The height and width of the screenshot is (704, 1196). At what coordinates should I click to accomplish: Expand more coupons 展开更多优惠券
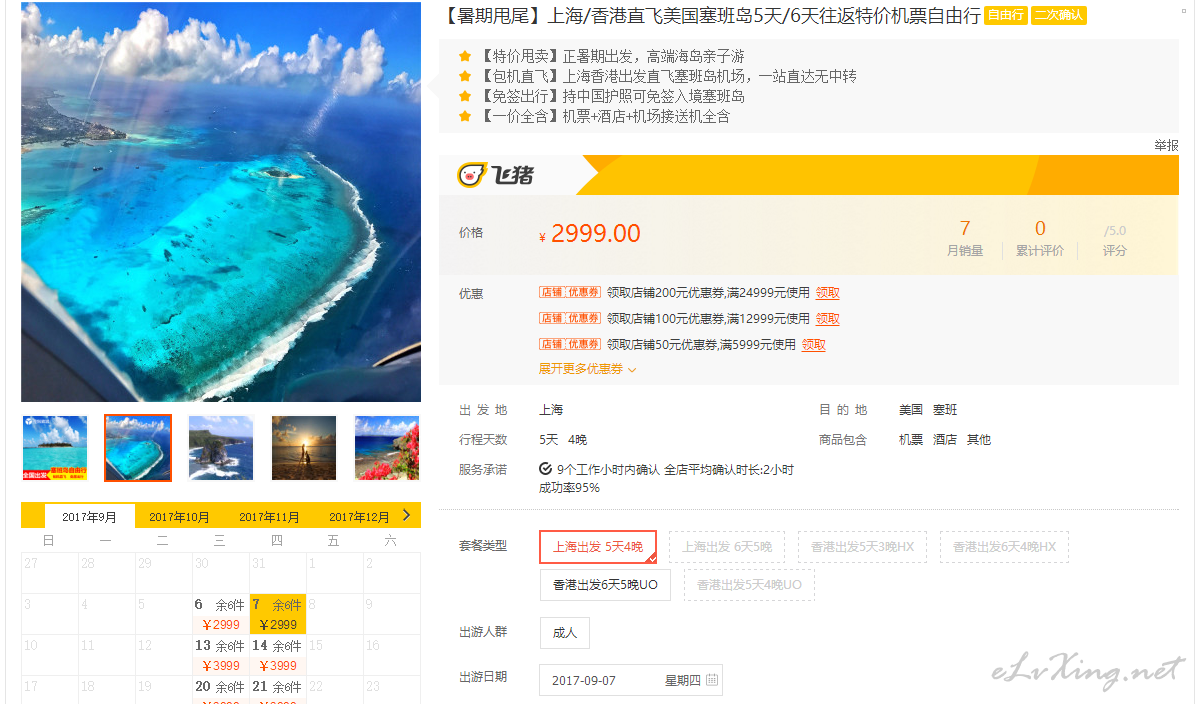coord(587,369)
